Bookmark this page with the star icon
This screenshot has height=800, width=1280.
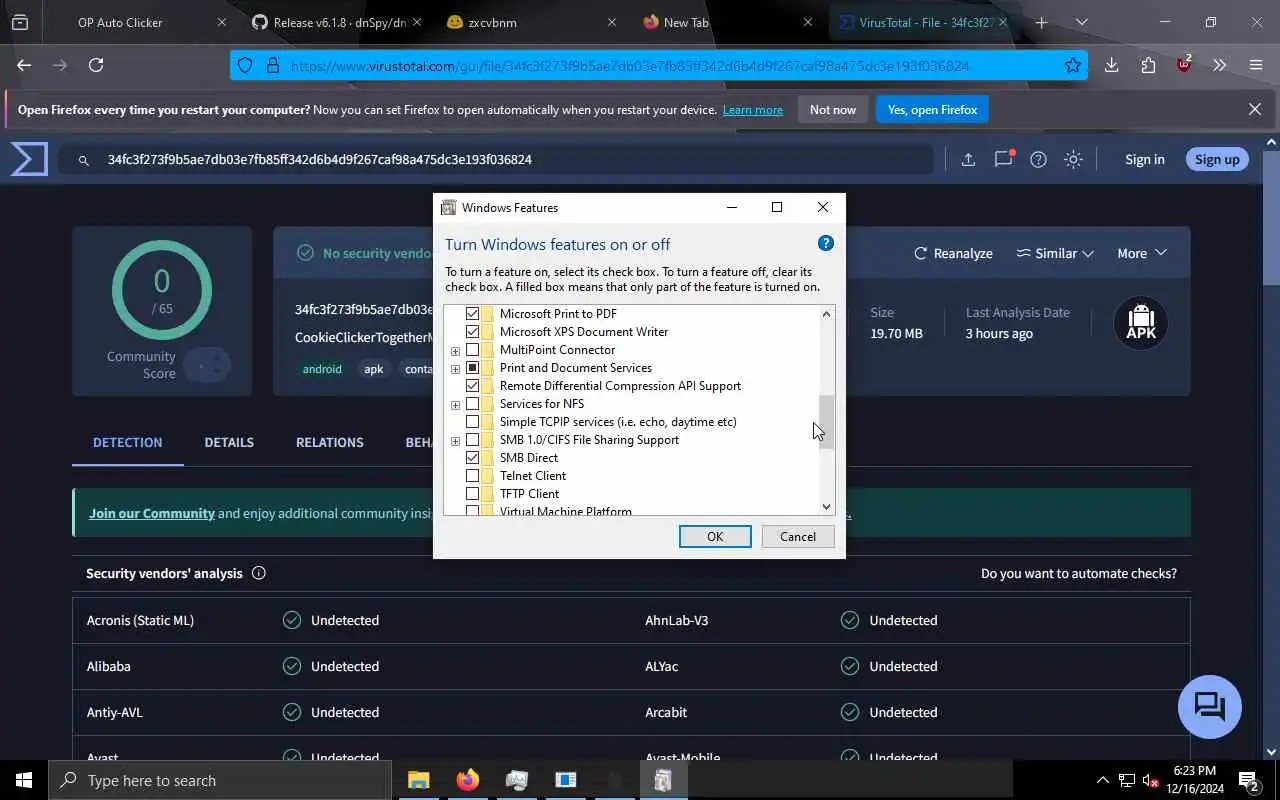click(x=1073, y=65)
